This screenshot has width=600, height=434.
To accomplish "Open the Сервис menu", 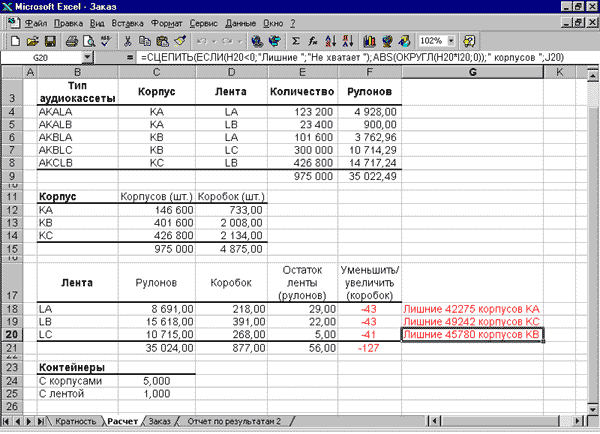I will [204, 24].
